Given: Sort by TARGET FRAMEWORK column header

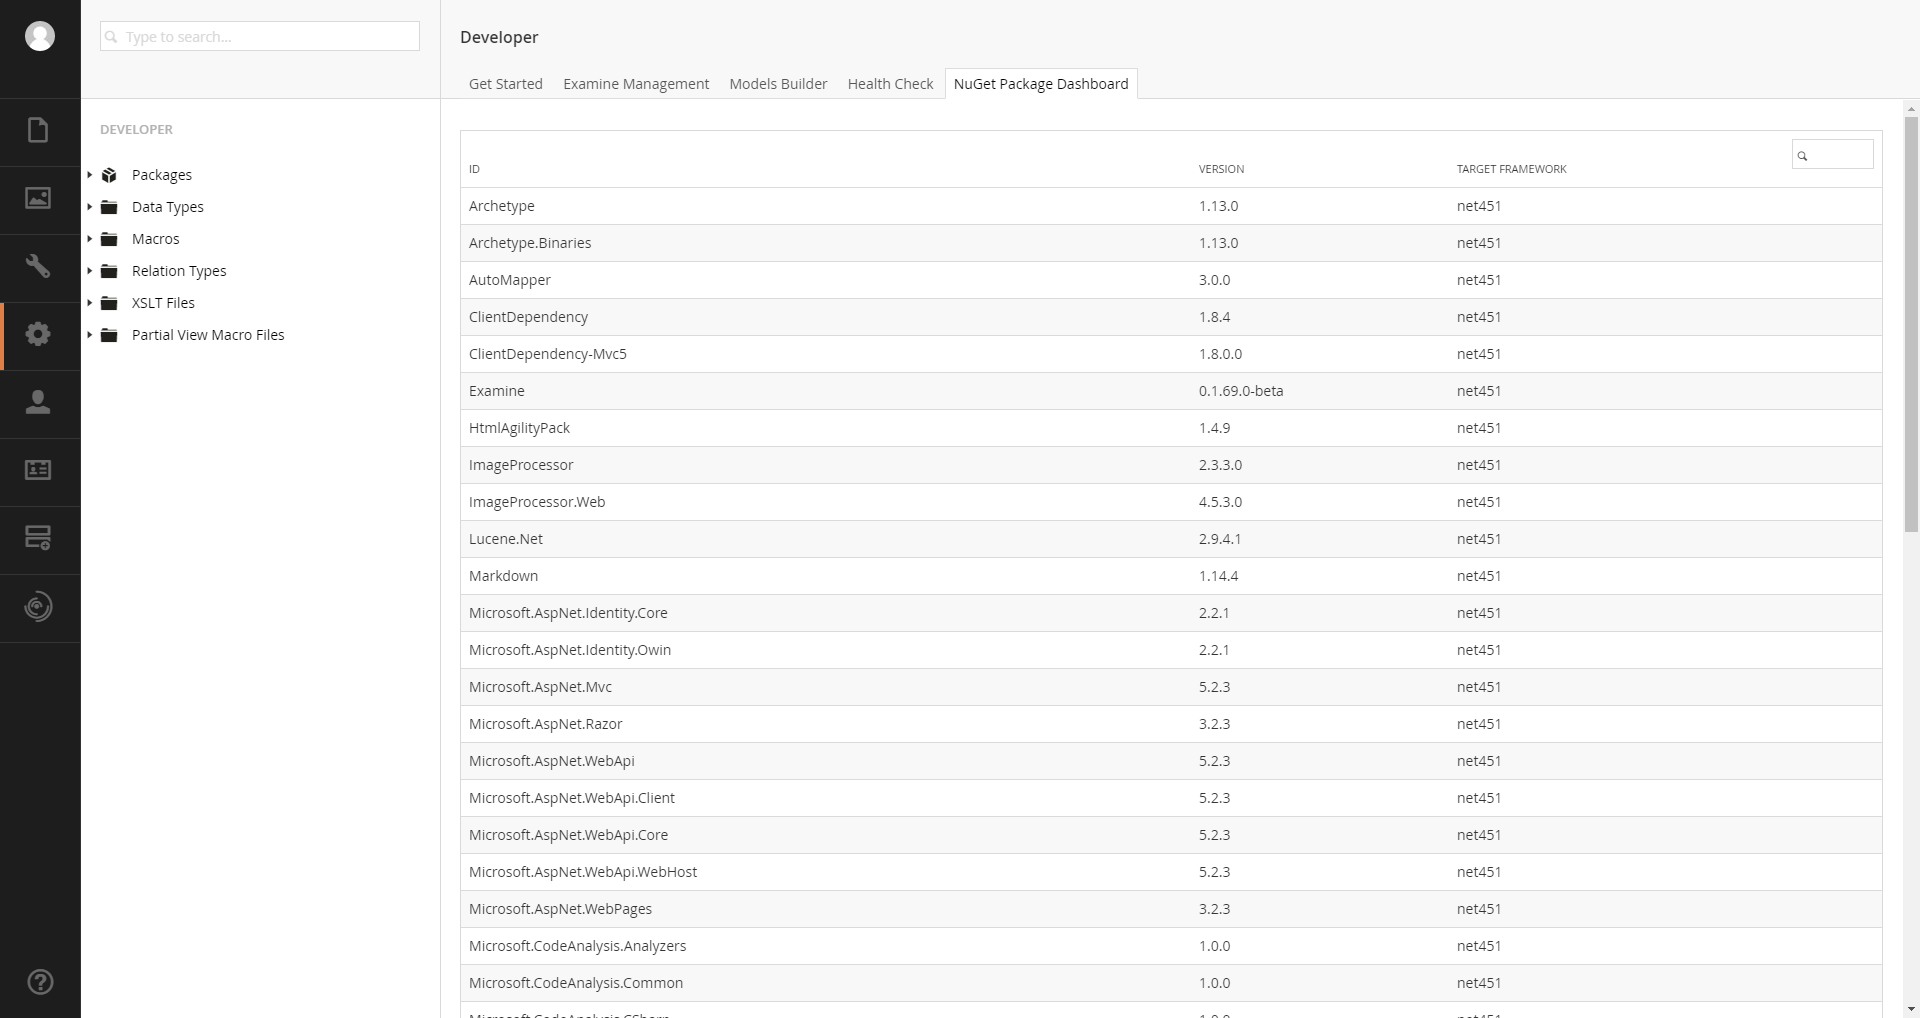Looking at the screenshot, I should tap(1511, 169).
